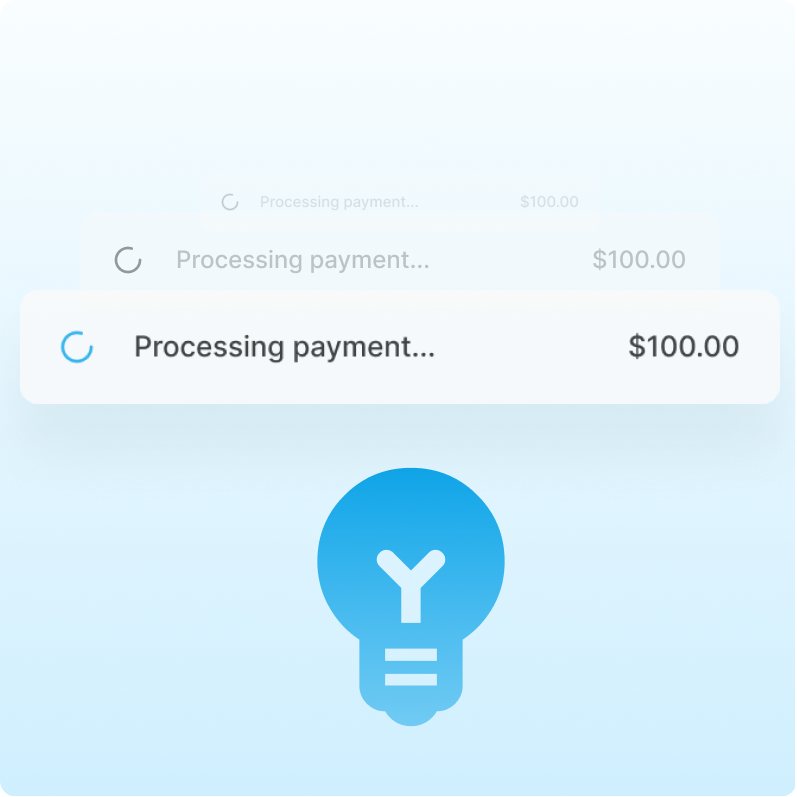Viewport: 797px width, 797px height.
Task: Click the upper stripe on the bulb base
Action: (411, 655)
